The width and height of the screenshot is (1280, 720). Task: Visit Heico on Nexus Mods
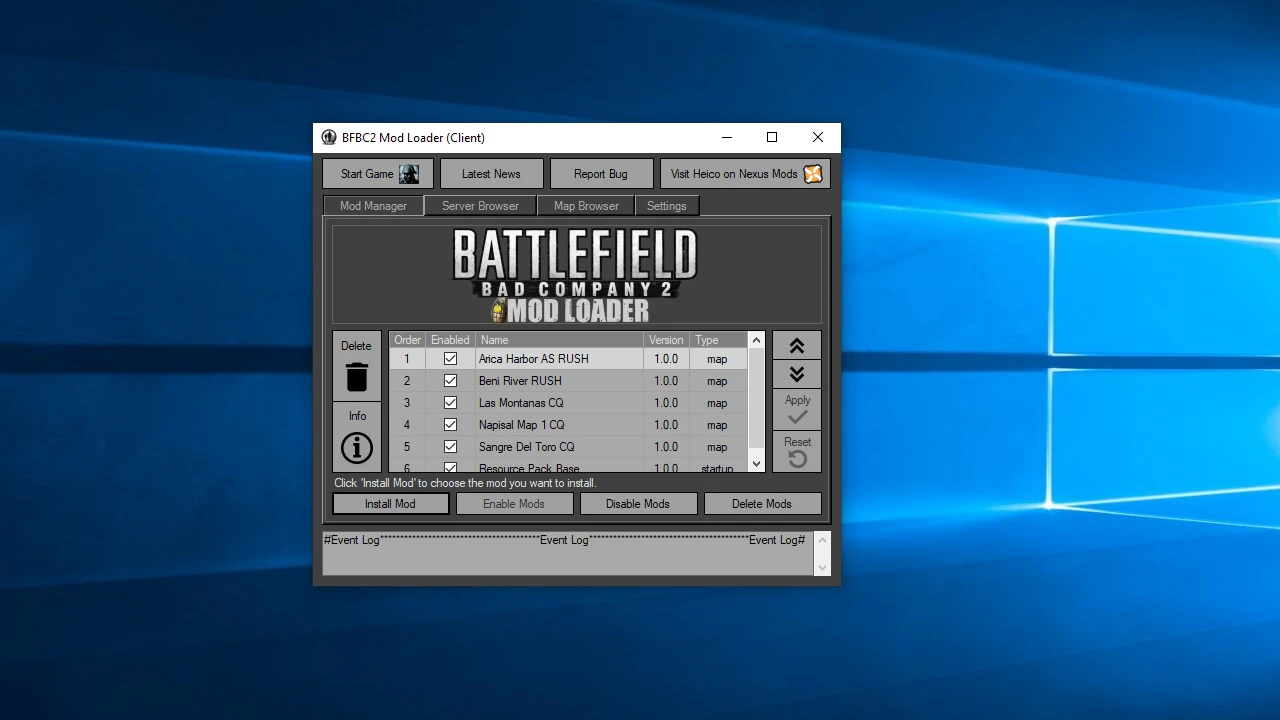tap(745, 174)
